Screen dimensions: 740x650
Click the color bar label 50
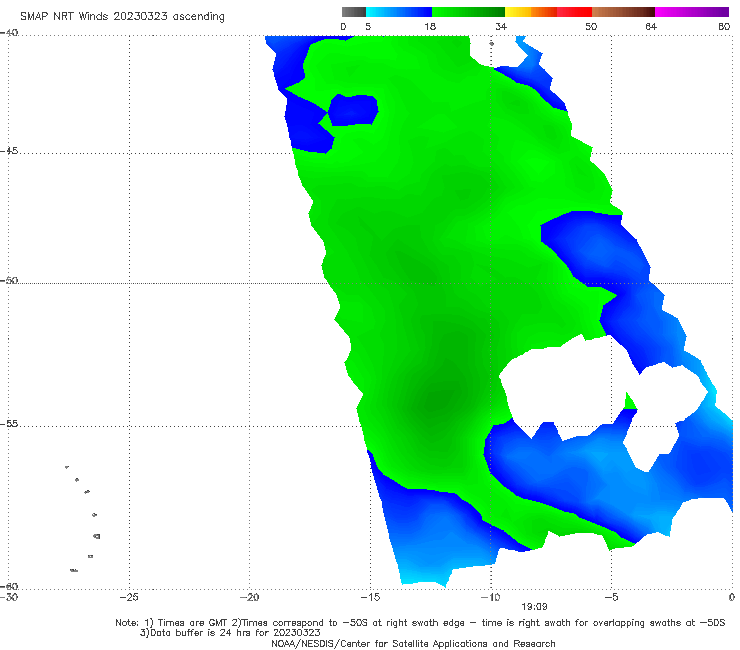point(591,26)
